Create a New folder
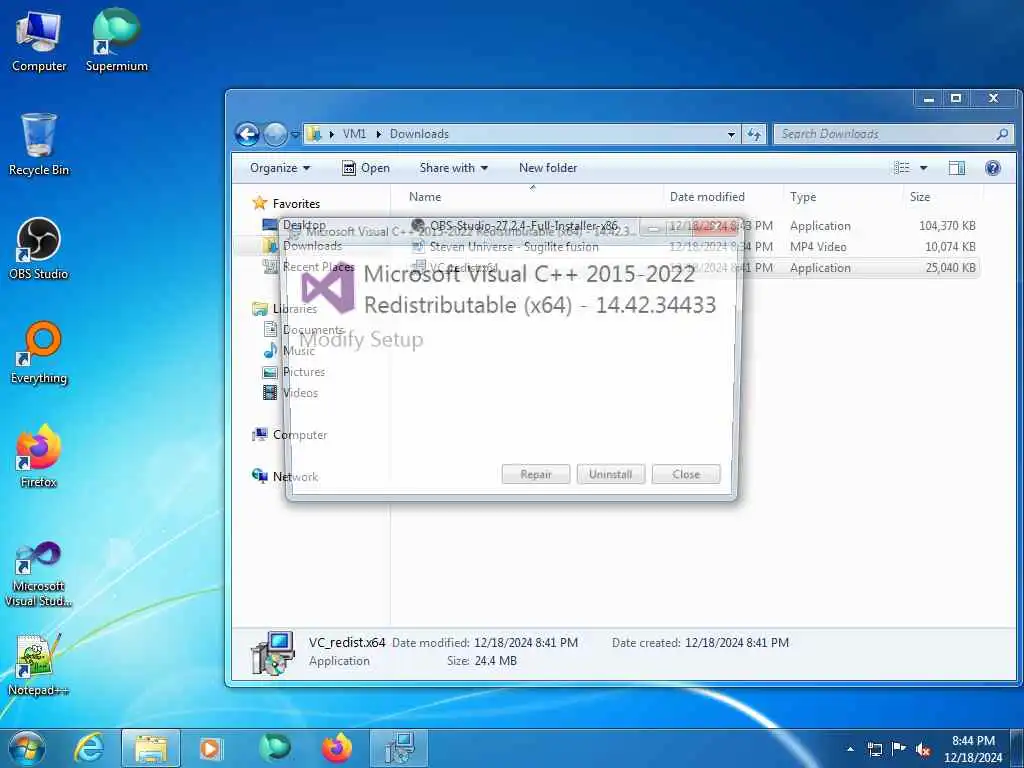 tap(548, 168)
